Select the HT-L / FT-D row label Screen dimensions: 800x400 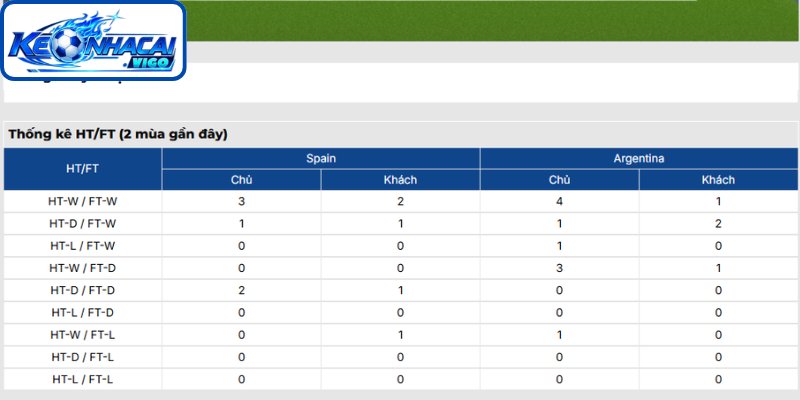pos(83,312)
